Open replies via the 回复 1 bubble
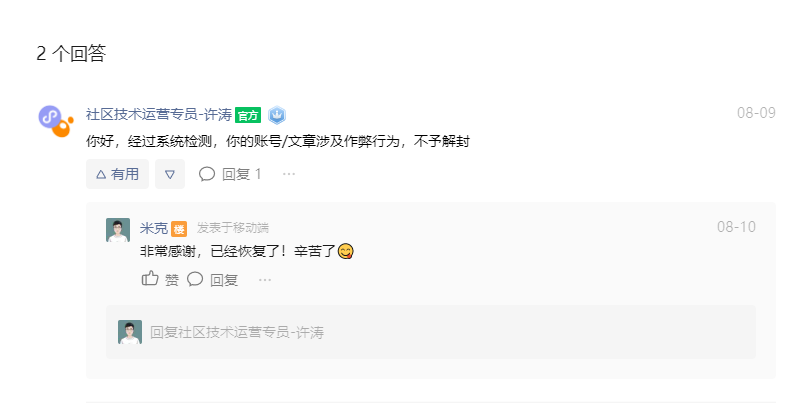The height and width of the screenshot is (409, 808). click(230, 174)
